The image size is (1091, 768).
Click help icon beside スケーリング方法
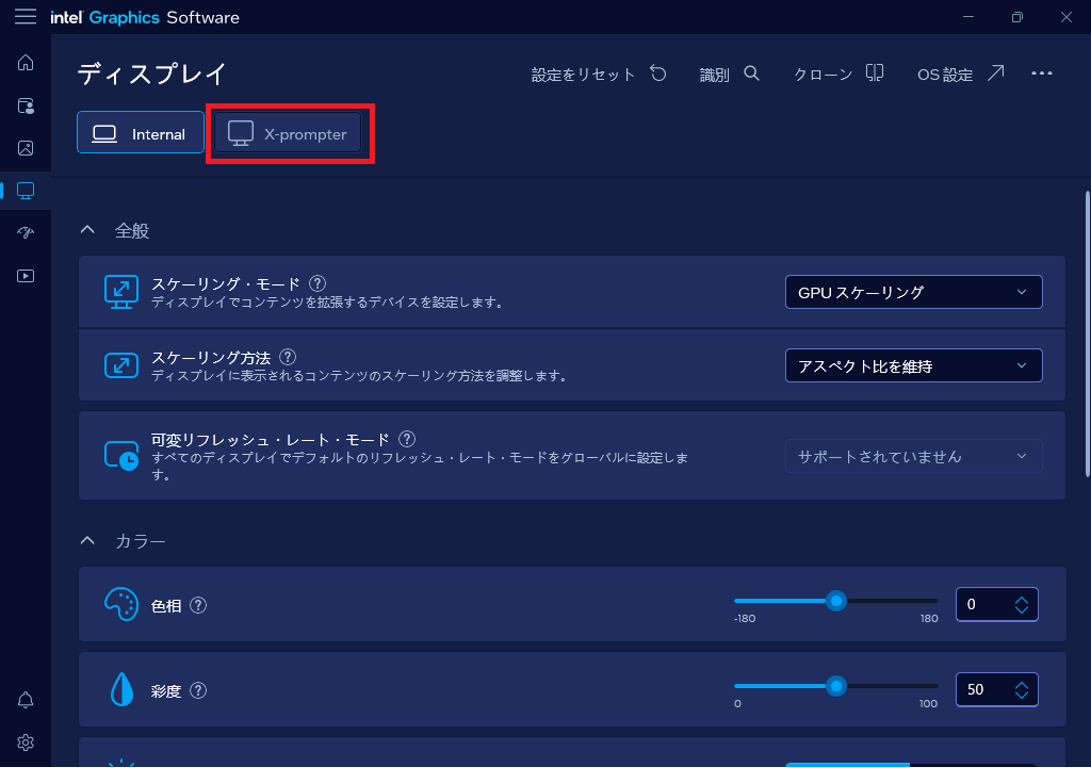pyautogui.click(x=287, y=357)
